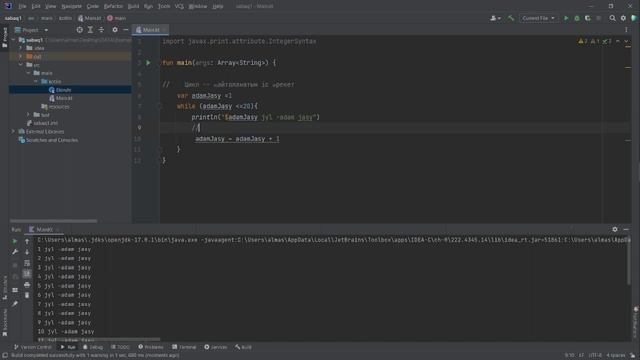Open the Debug tool window button
Image resolution: width=640 pixels, height=360 pixels.
pyautogui.click(x=93, y=347)
